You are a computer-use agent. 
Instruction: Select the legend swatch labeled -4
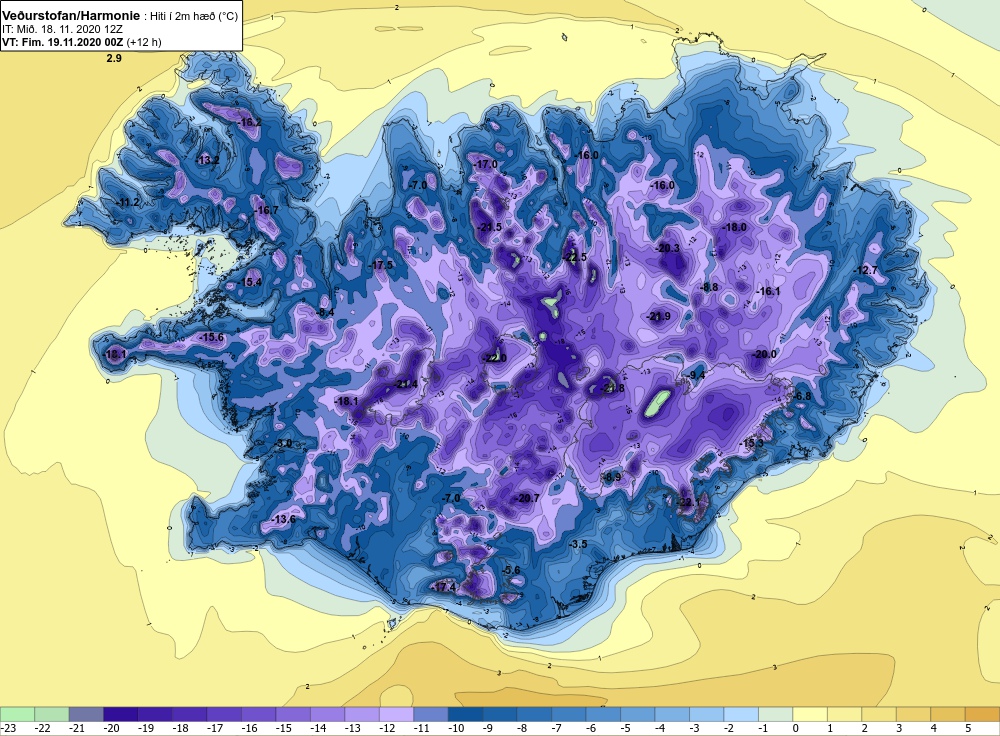672,714
